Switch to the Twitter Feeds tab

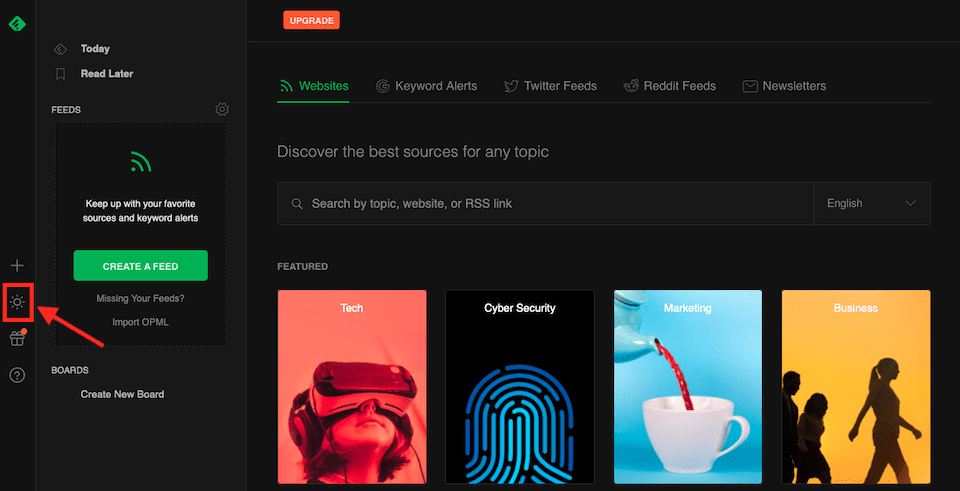click(x=550, y=86)
